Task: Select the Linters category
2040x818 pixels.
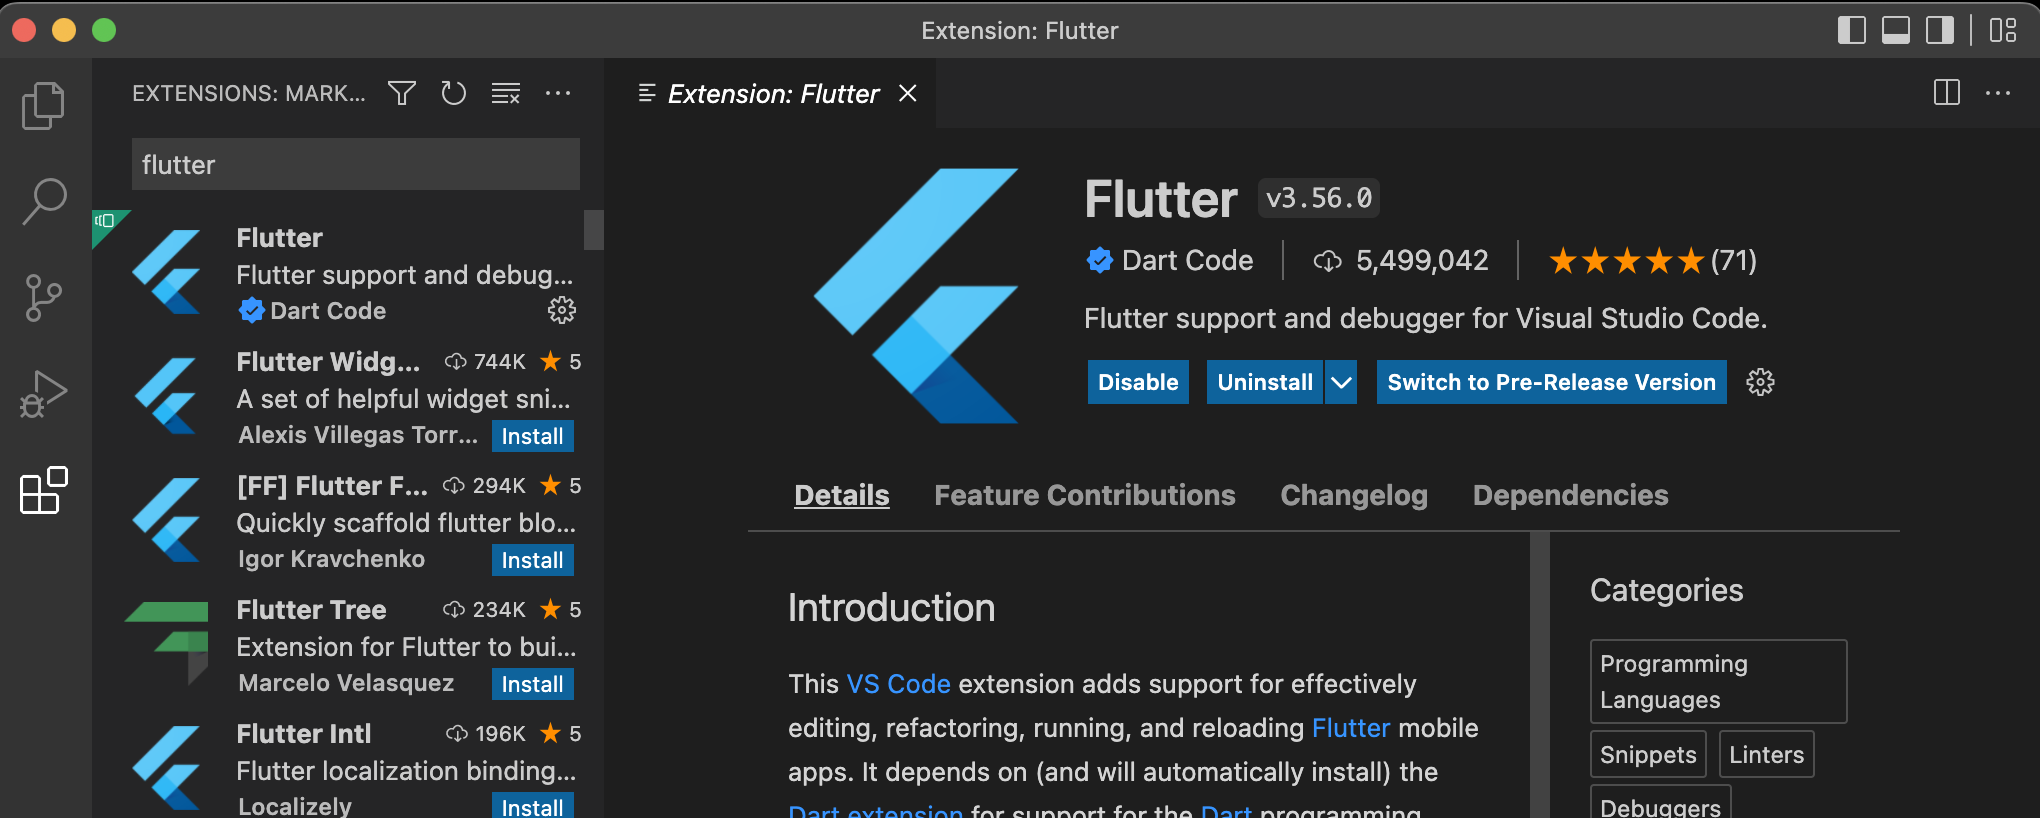Action: pos(1766,755)
